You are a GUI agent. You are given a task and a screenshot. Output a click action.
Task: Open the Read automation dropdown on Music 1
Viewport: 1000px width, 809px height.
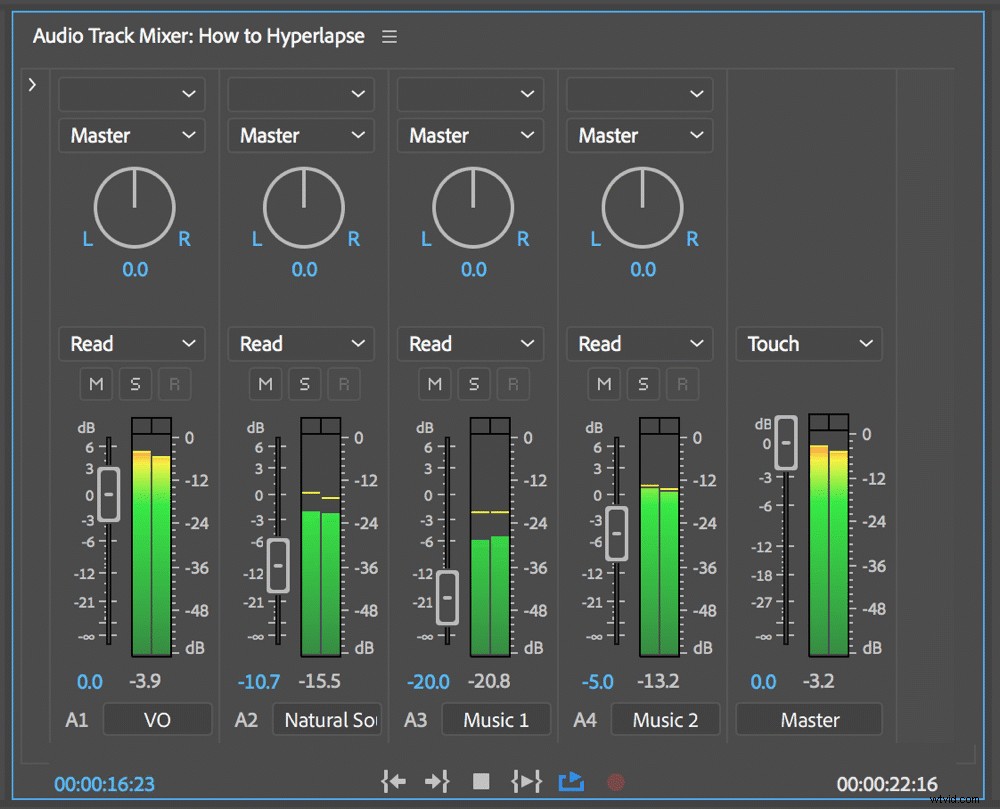pyautogui.click(x=470, y=344)
